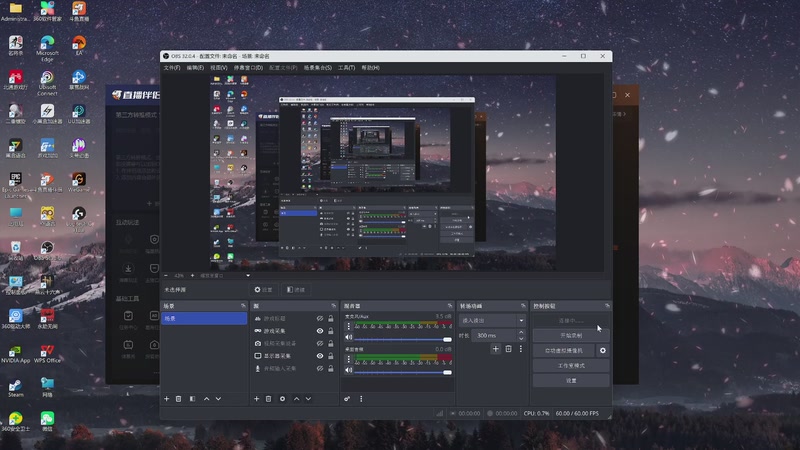Add a transition with the plus icon
Image resolution: width=800 pixels, height=450 pixels.
pos(495,348)
